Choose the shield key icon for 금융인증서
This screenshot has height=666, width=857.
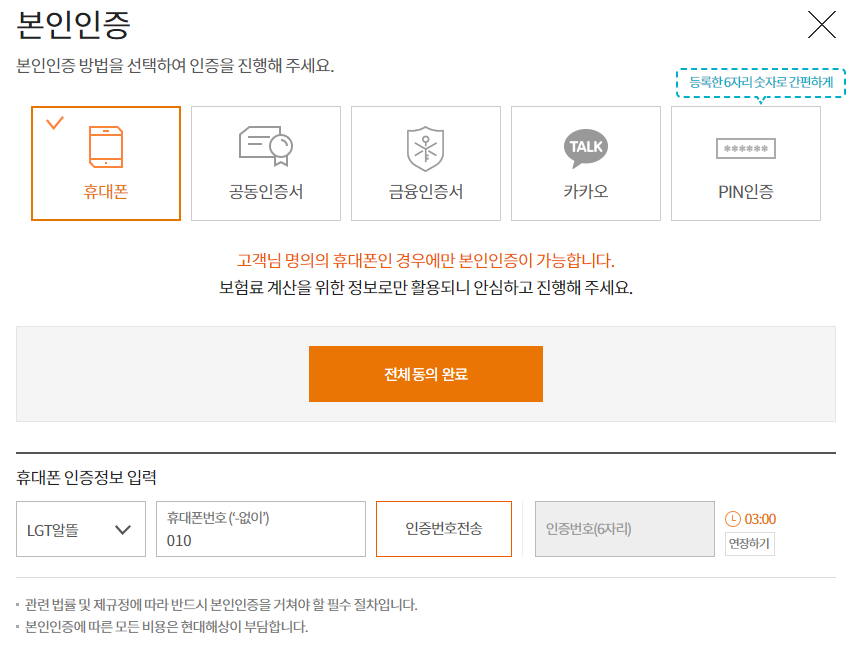[x=425, y=148]
